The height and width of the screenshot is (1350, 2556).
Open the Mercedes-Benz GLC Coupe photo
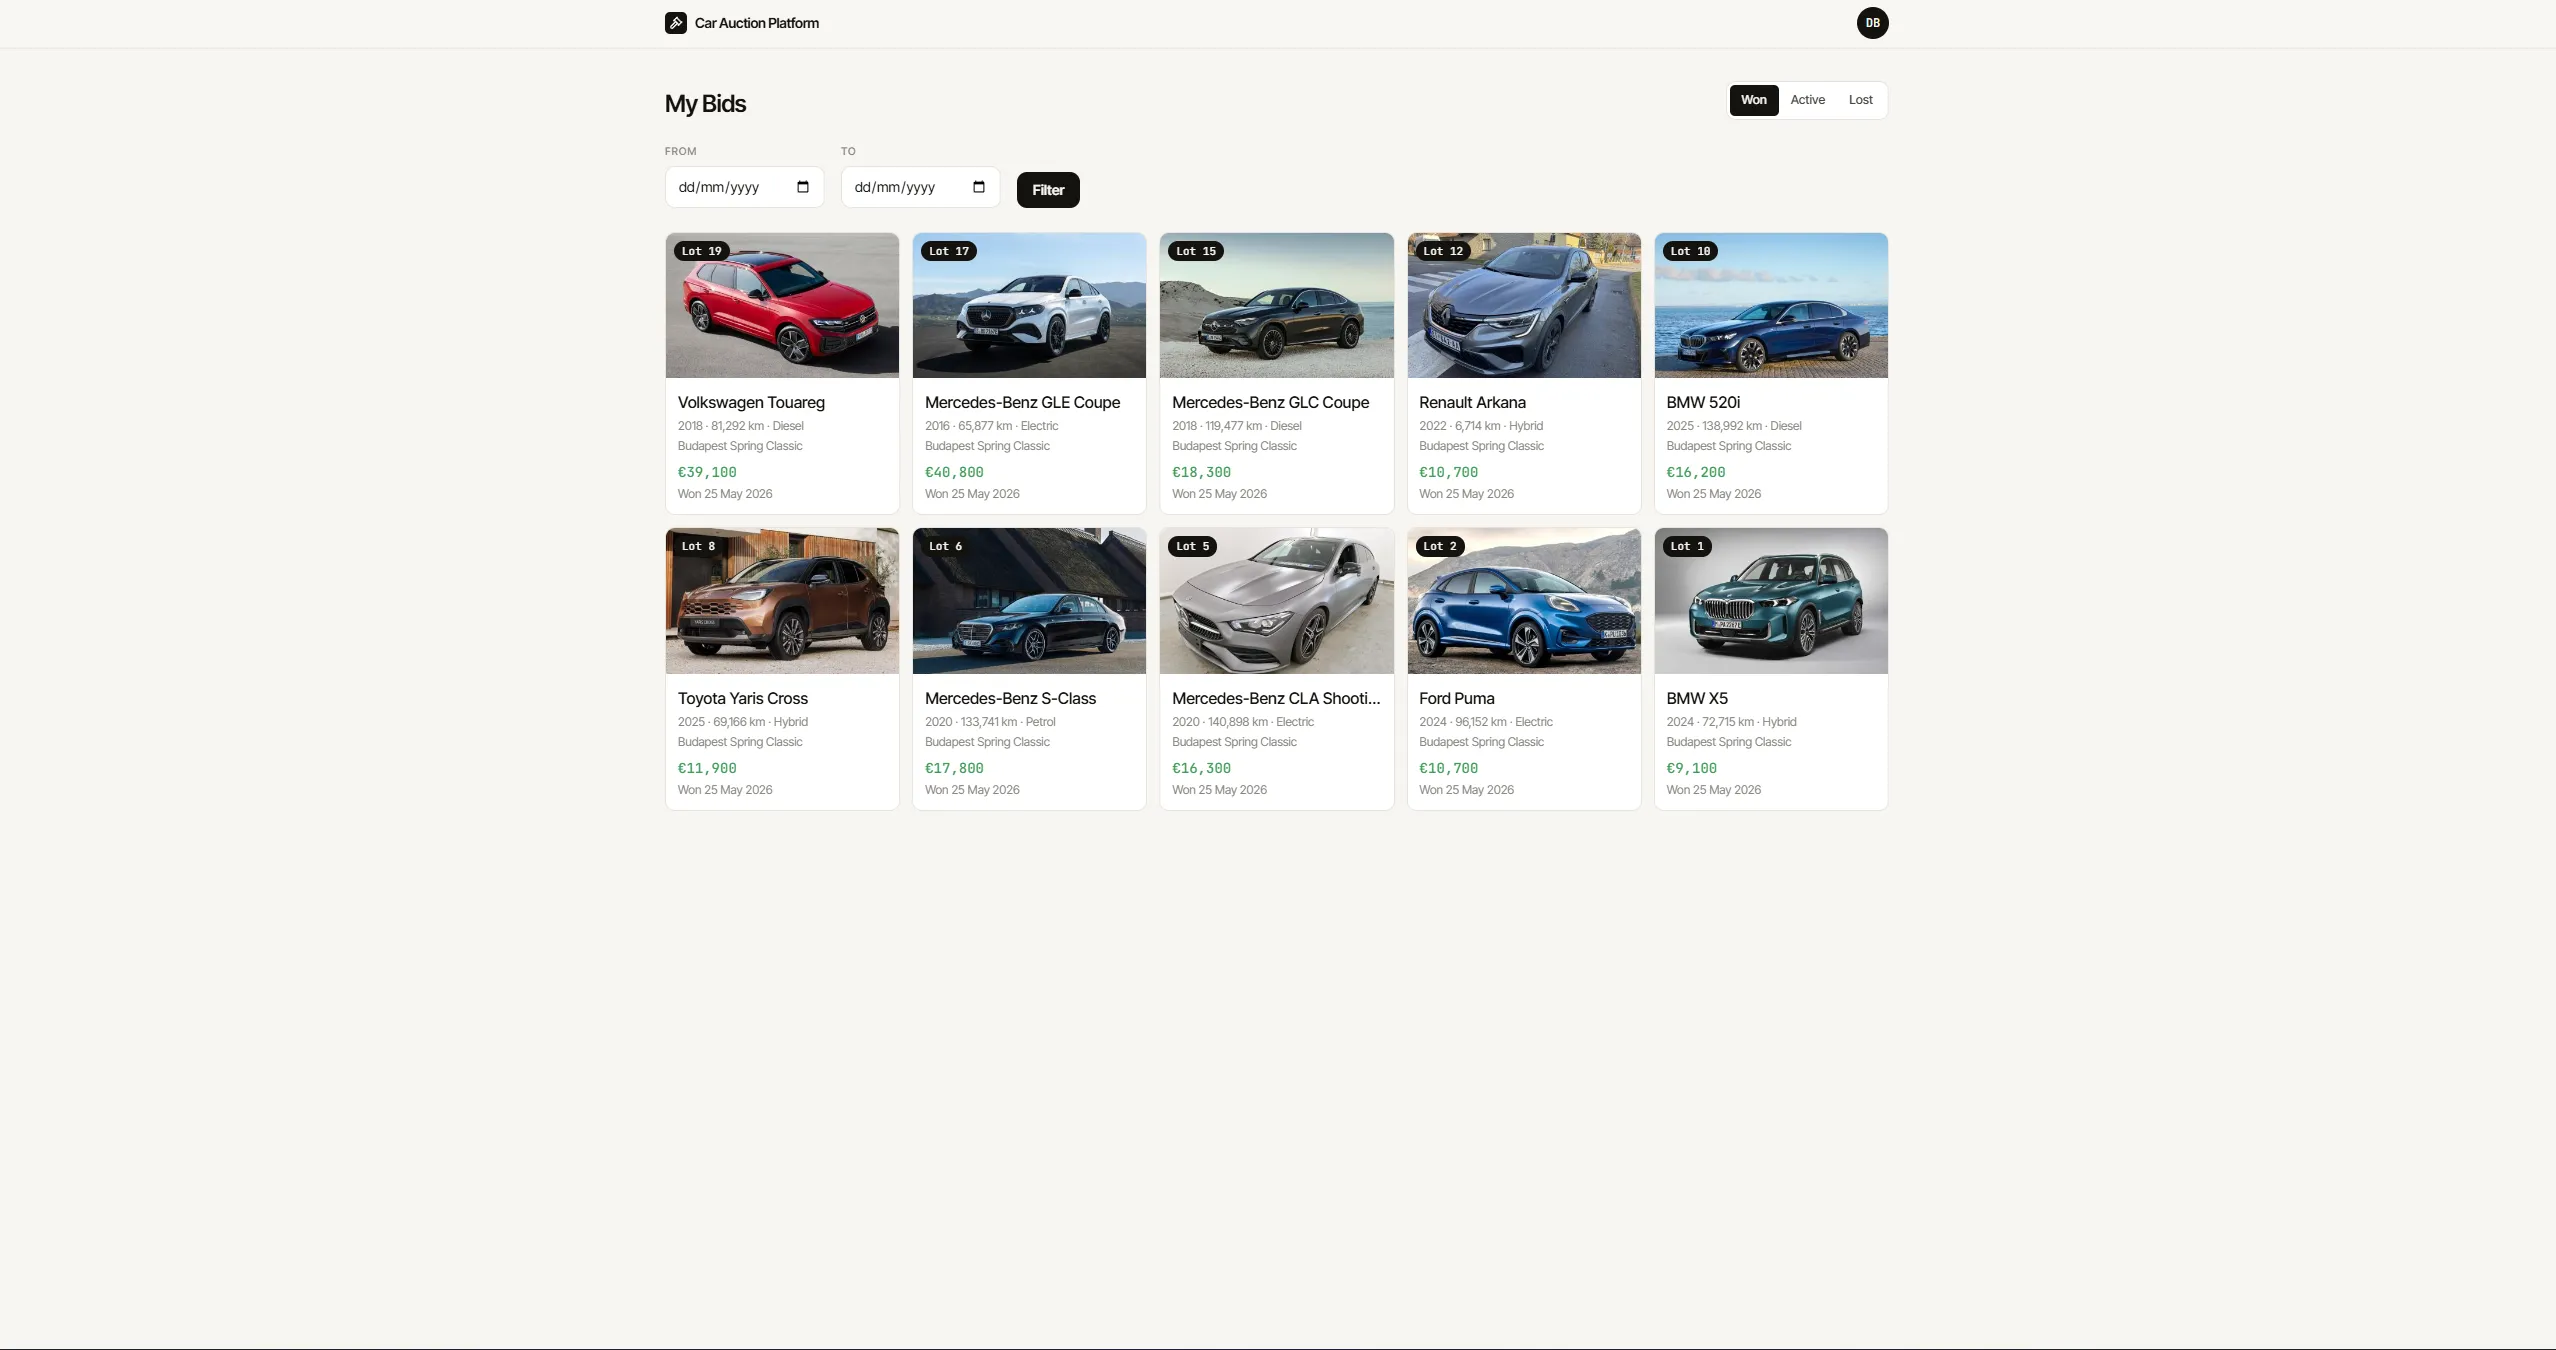point(1276,306)
